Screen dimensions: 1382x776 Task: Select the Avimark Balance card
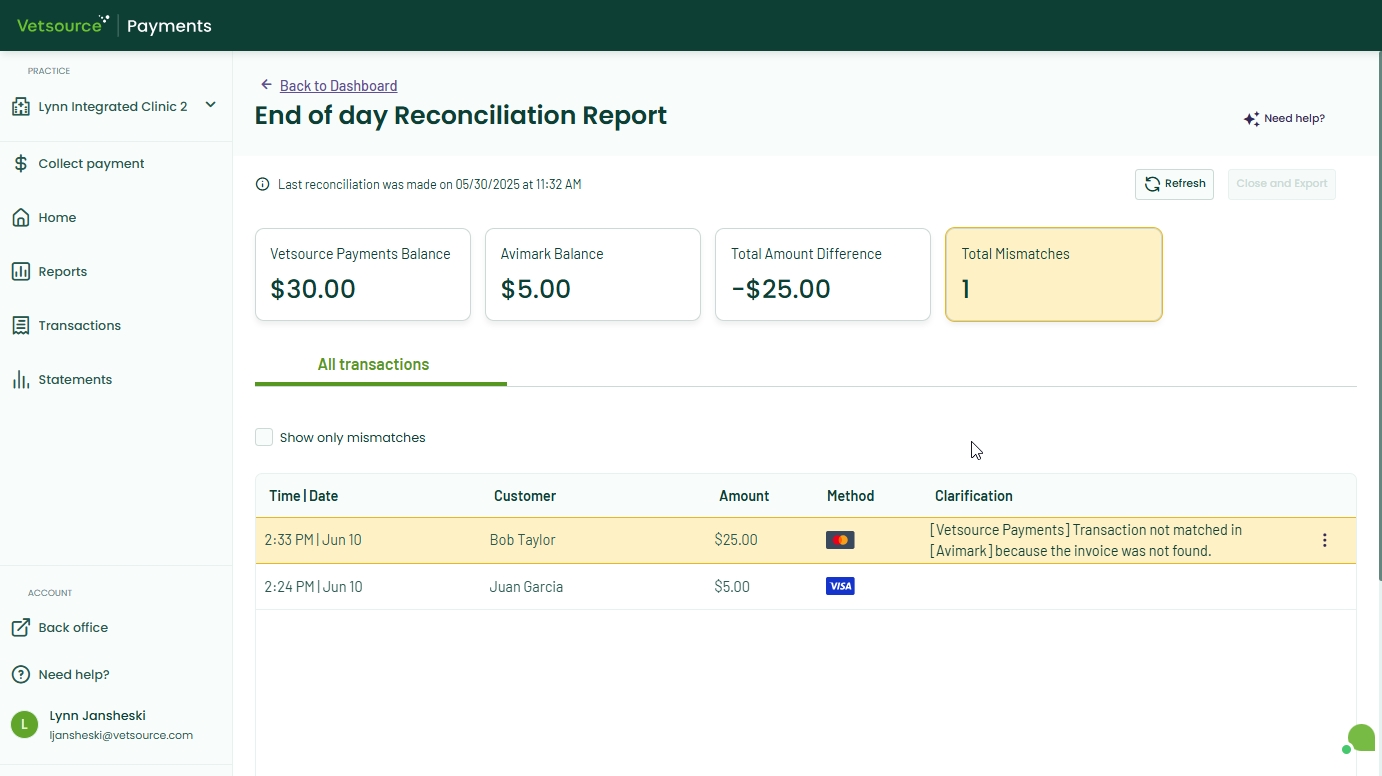click(x=593, y=275)
